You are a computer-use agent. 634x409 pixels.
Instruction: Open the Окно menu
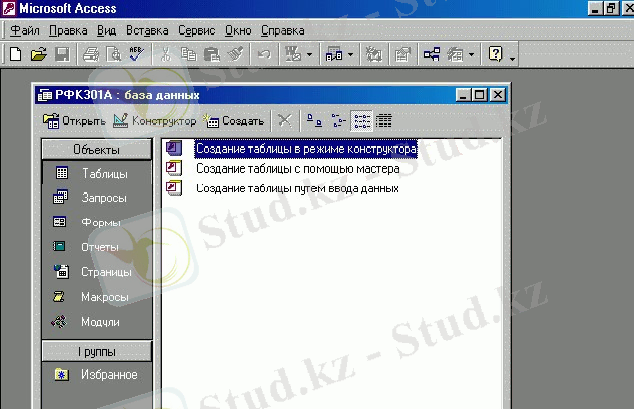point(238,30)
